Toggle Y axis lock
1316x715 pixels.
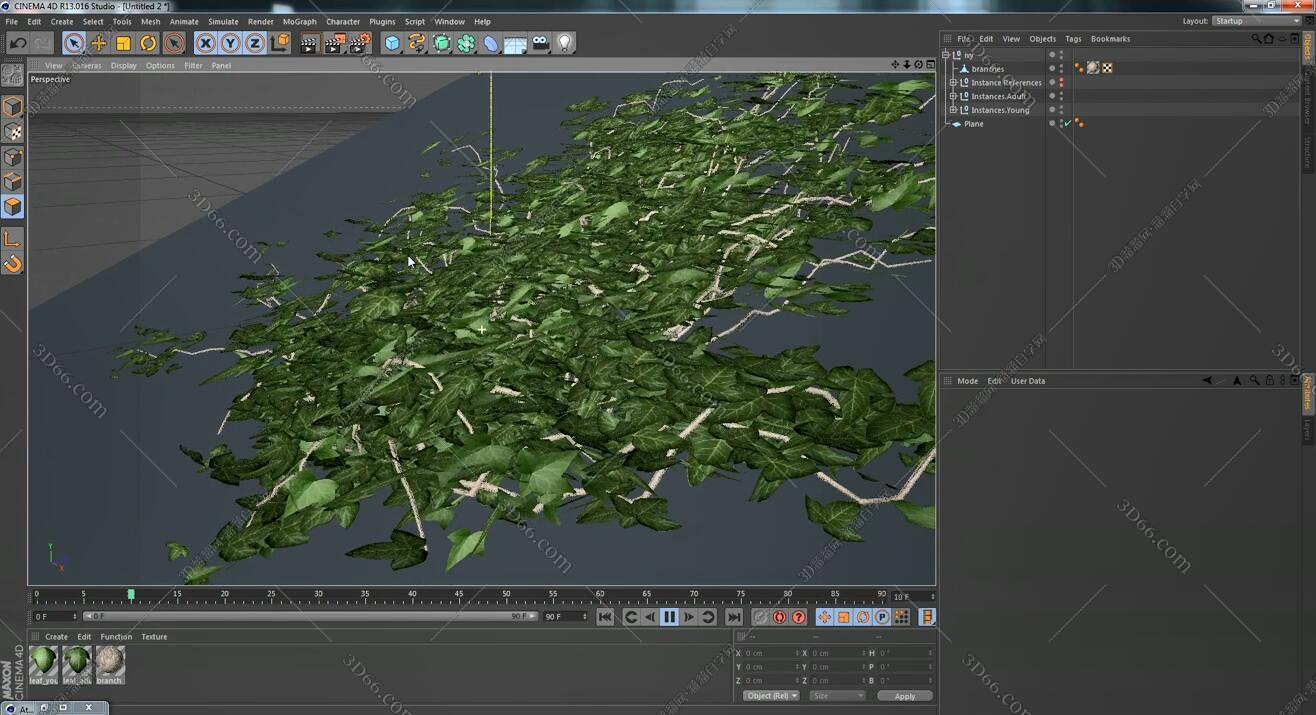(x=230, y=43)
